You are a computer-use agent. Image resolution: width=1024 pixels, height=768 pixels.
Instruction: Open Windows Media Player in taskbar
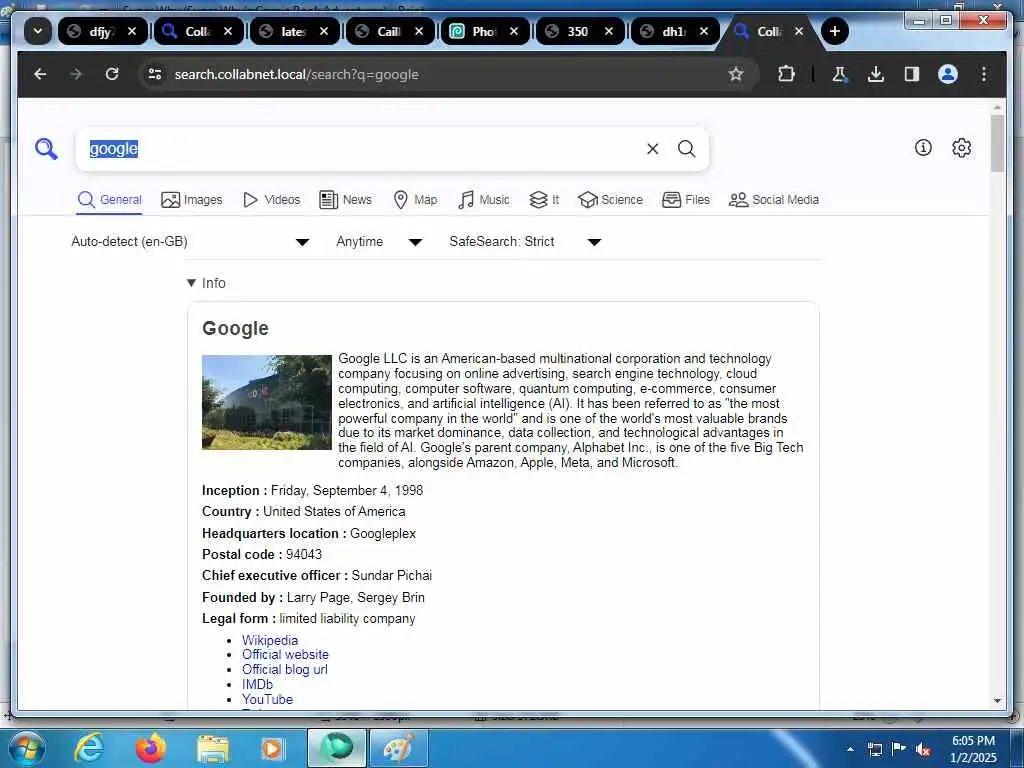272,748
